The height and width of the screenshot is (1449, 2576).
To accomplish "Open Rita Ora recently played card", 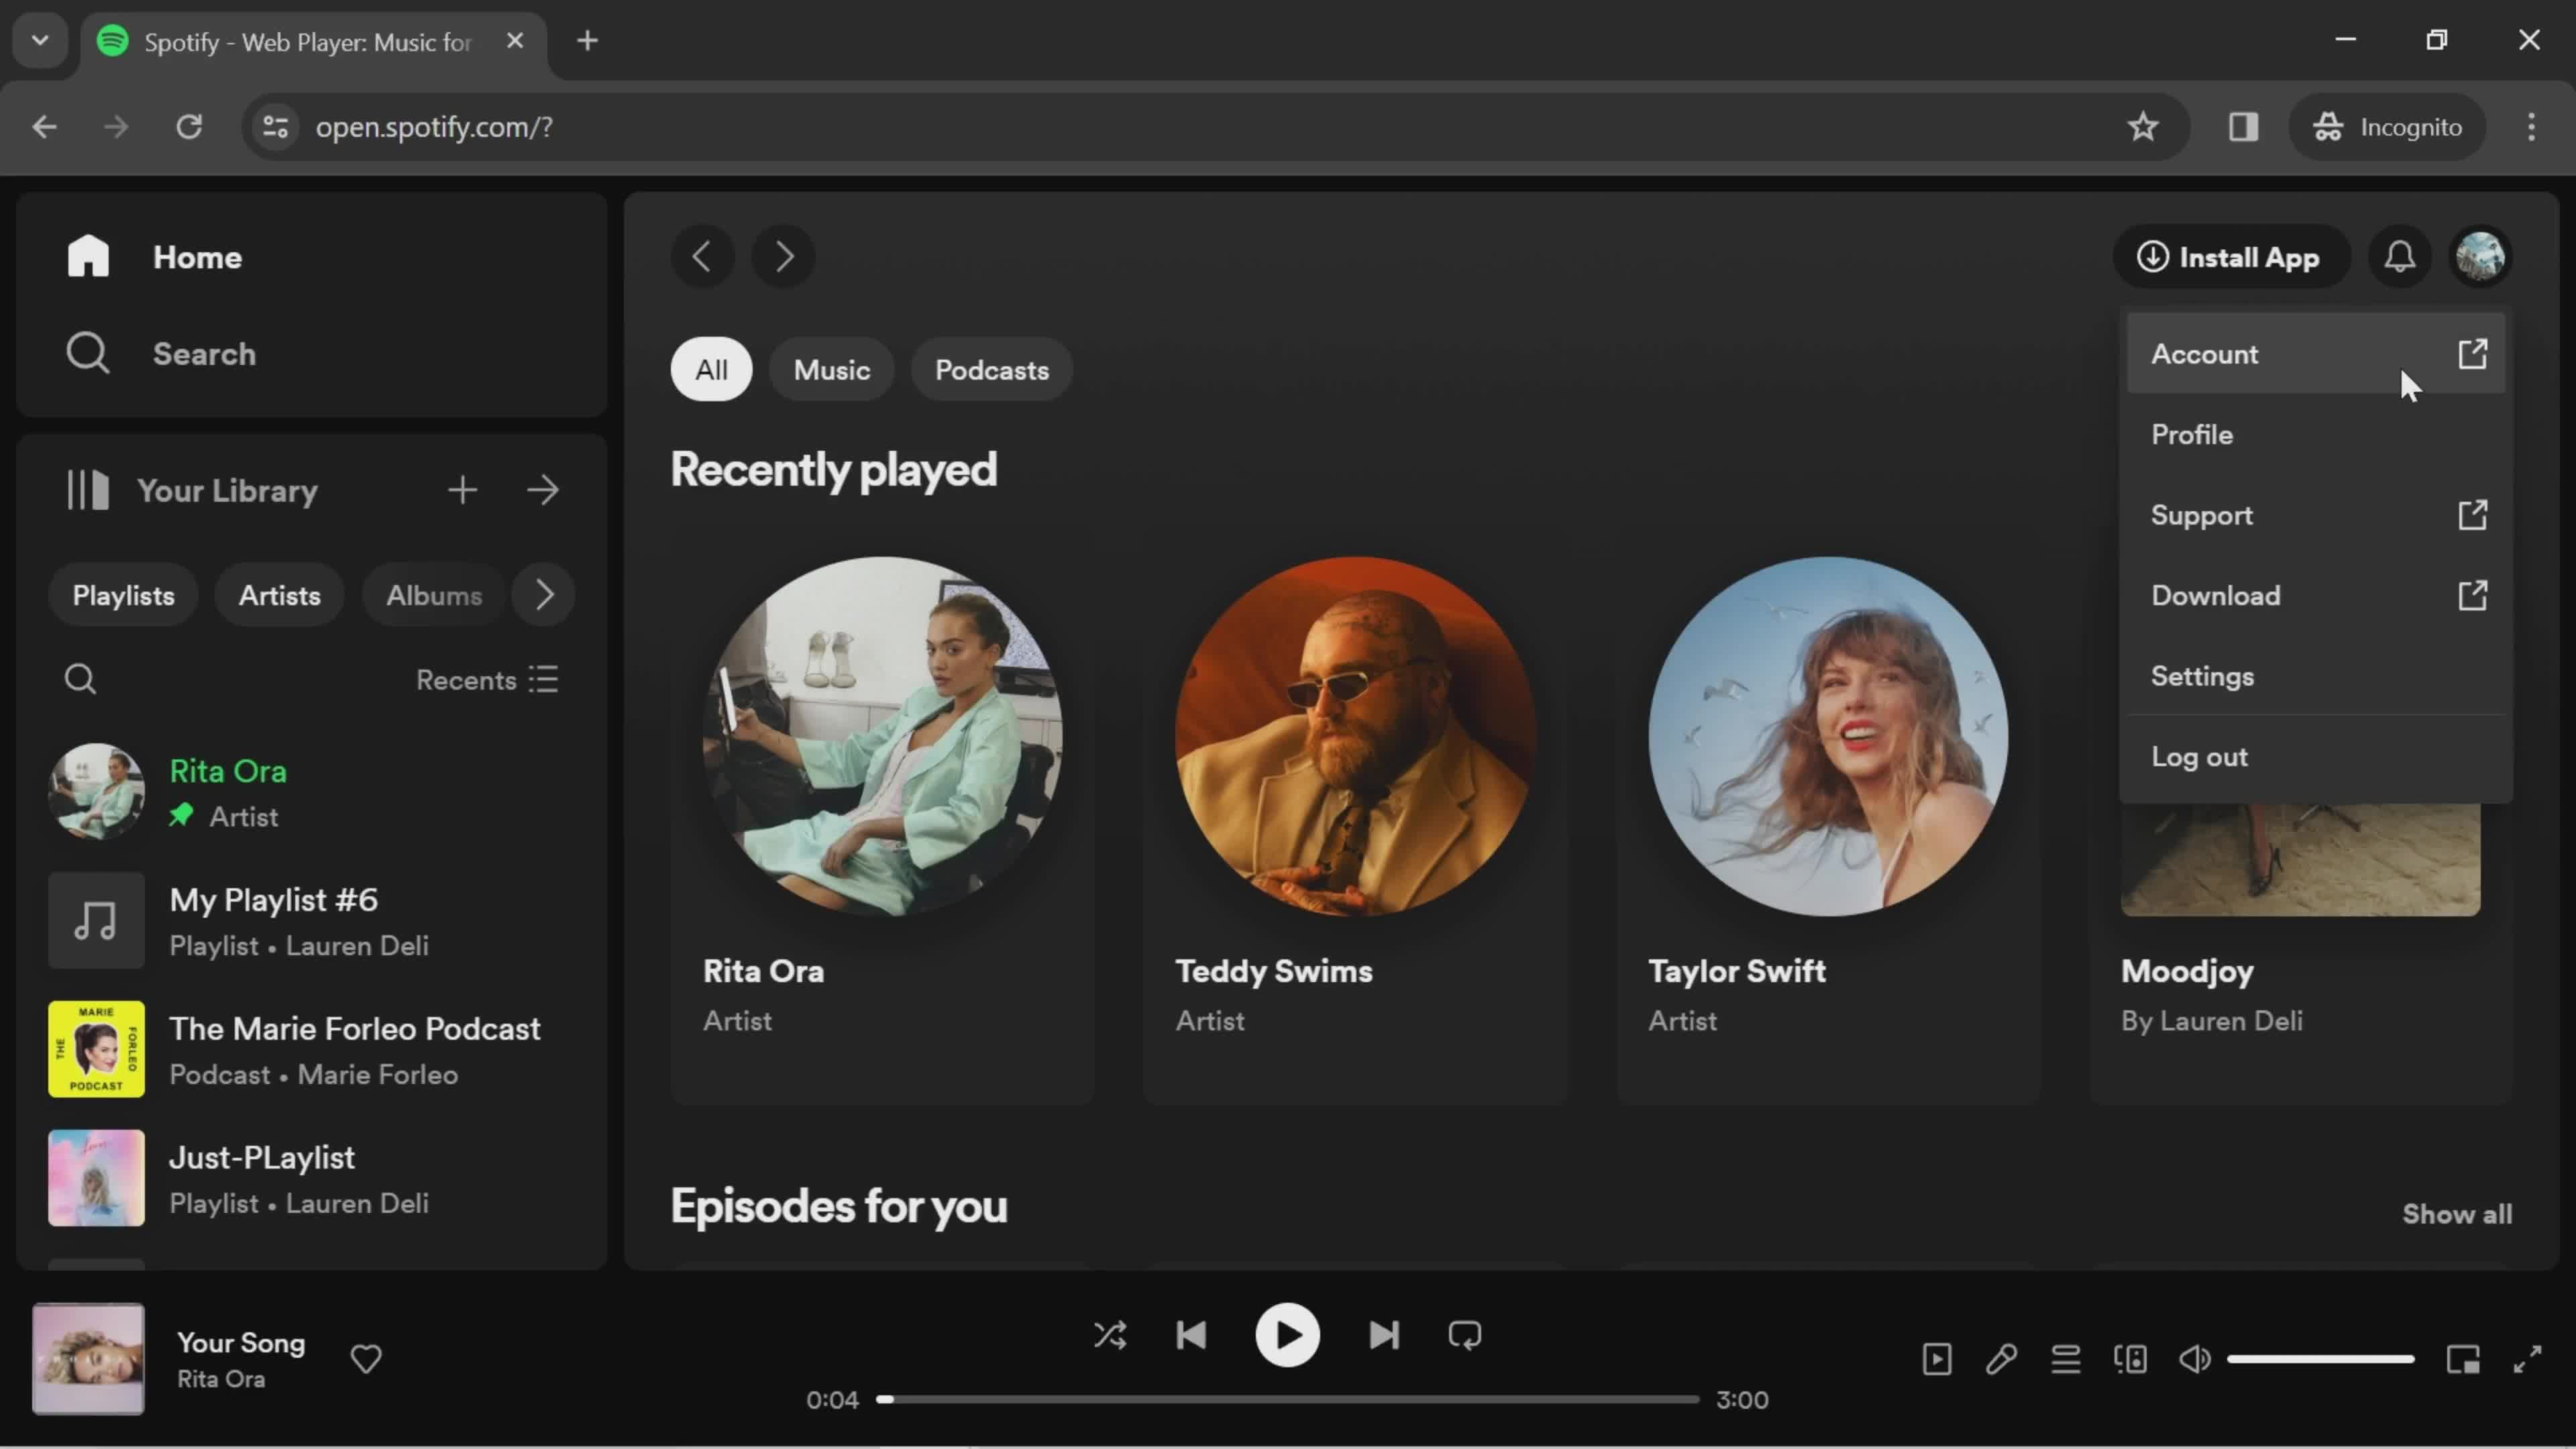I will tap(882, 815).
